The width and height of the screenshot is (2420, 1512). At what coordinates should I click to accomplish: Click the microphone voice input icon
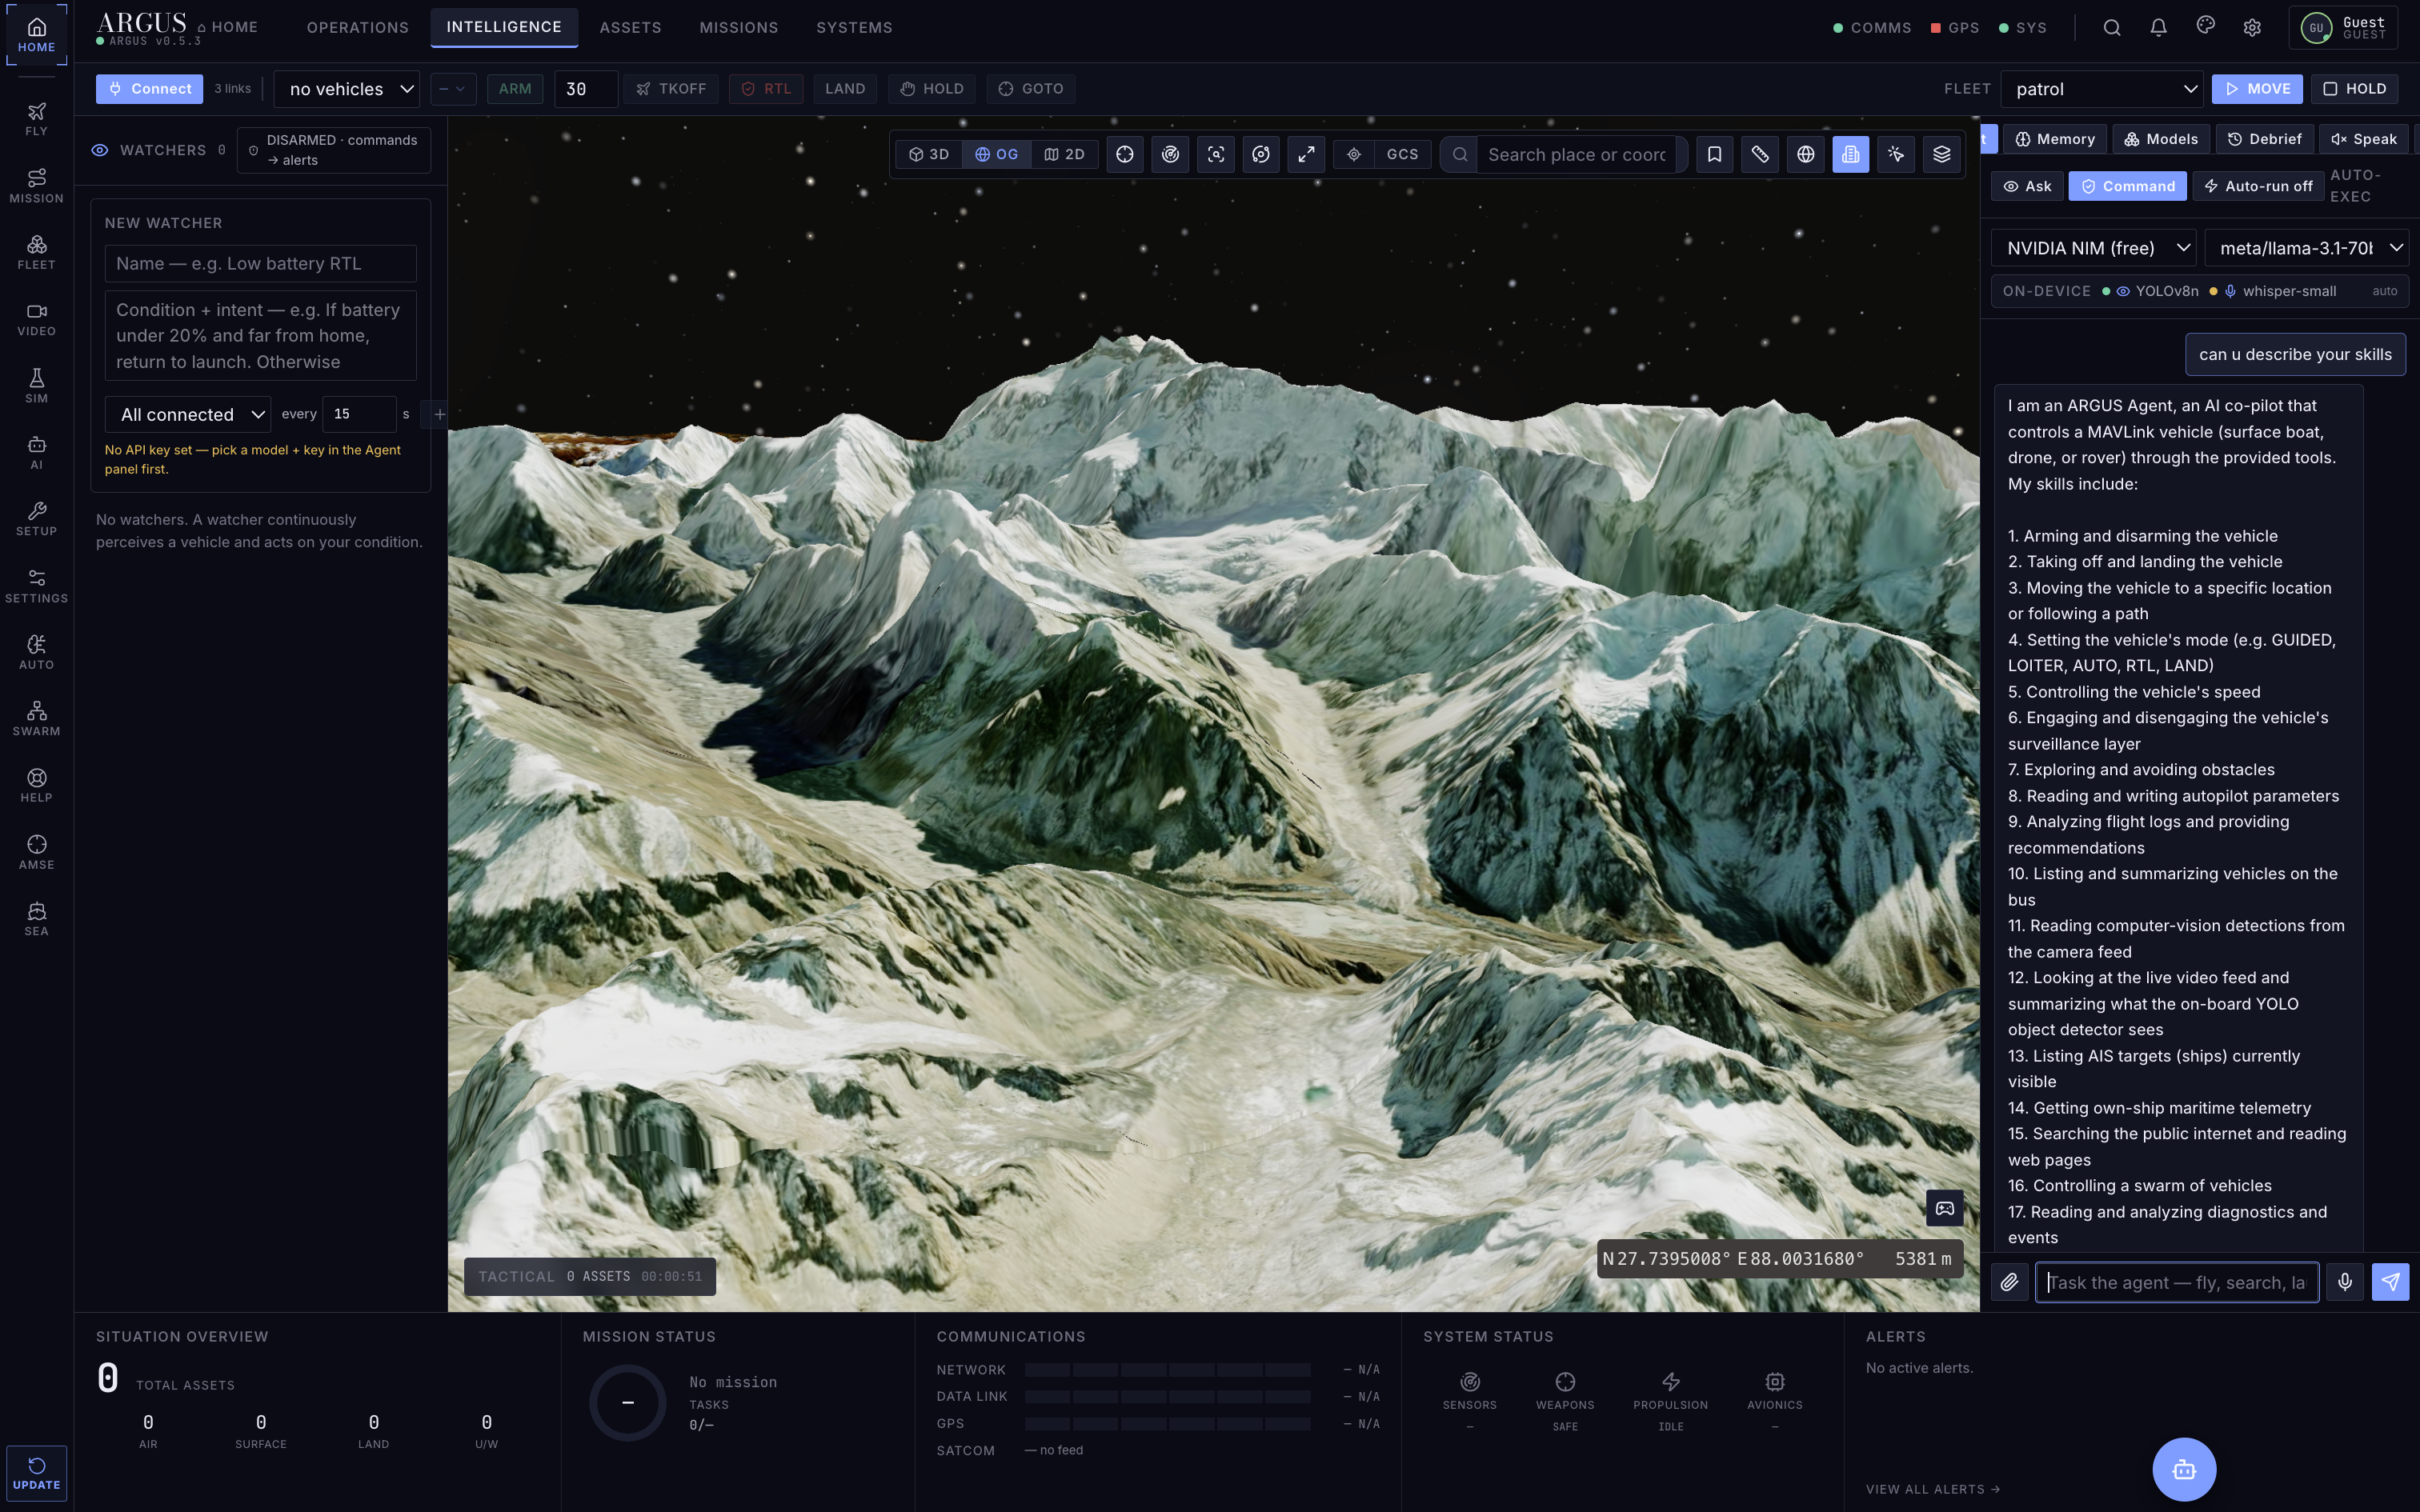pyautogui.click(x=2345, y=1282)
